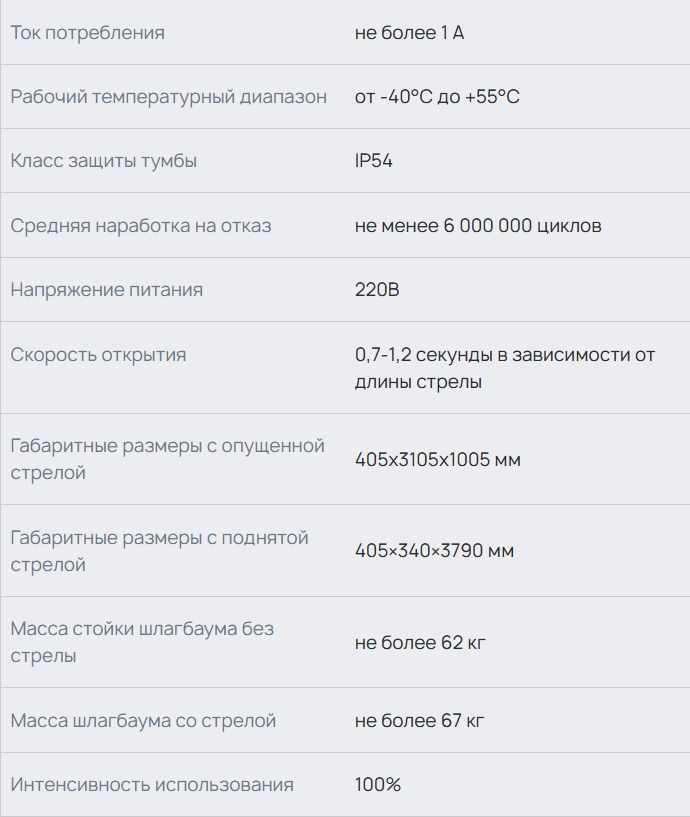Click the 'не более 1 А' value

pos(409,33)
